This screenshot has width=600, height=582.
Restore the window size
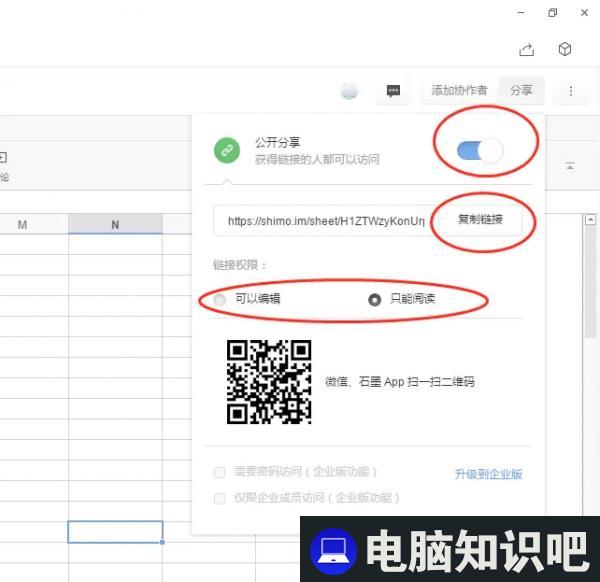click(553, 13)
